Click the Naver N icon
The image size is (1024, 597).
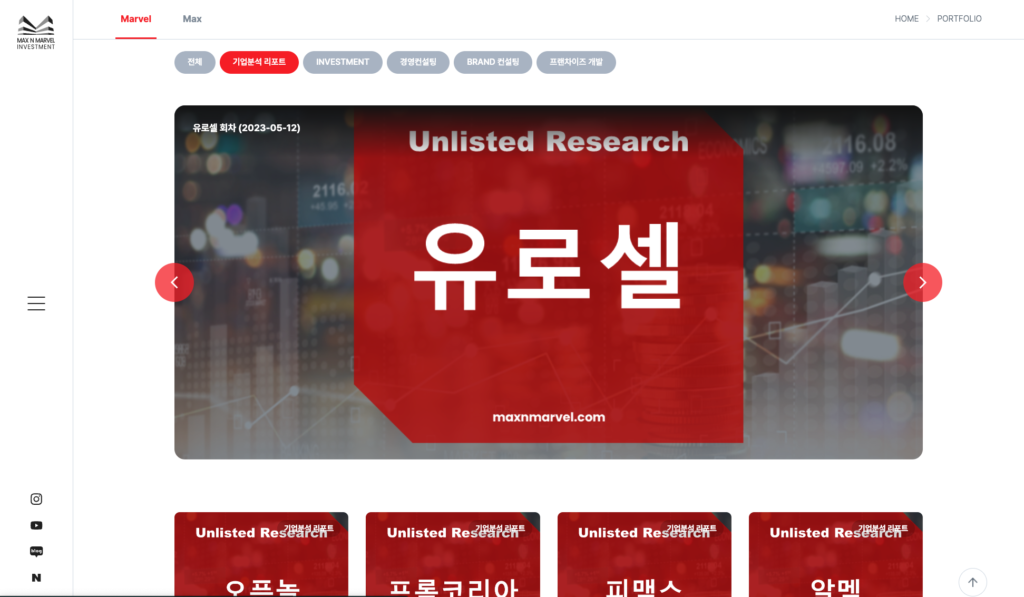(x=36, y=577)
